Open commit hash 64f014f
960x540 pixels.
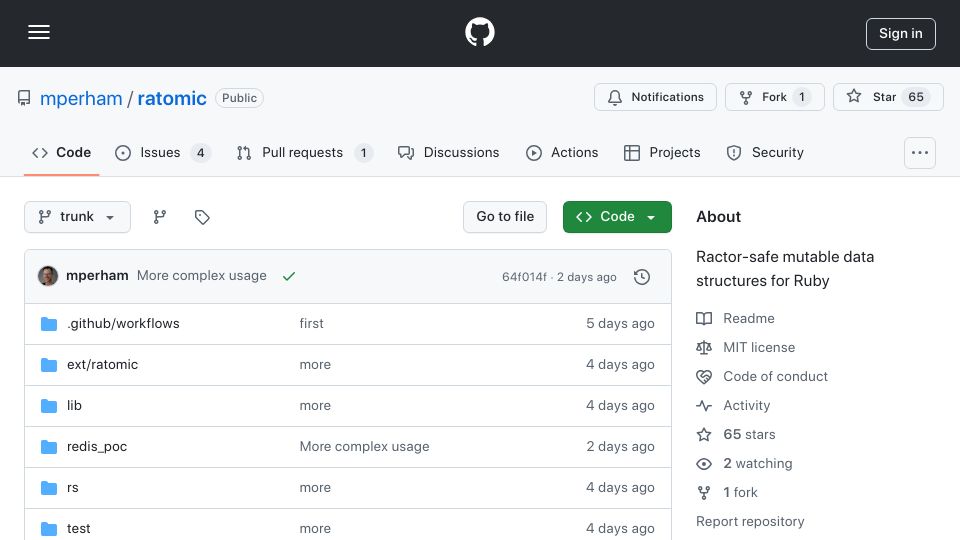(524, 277)
